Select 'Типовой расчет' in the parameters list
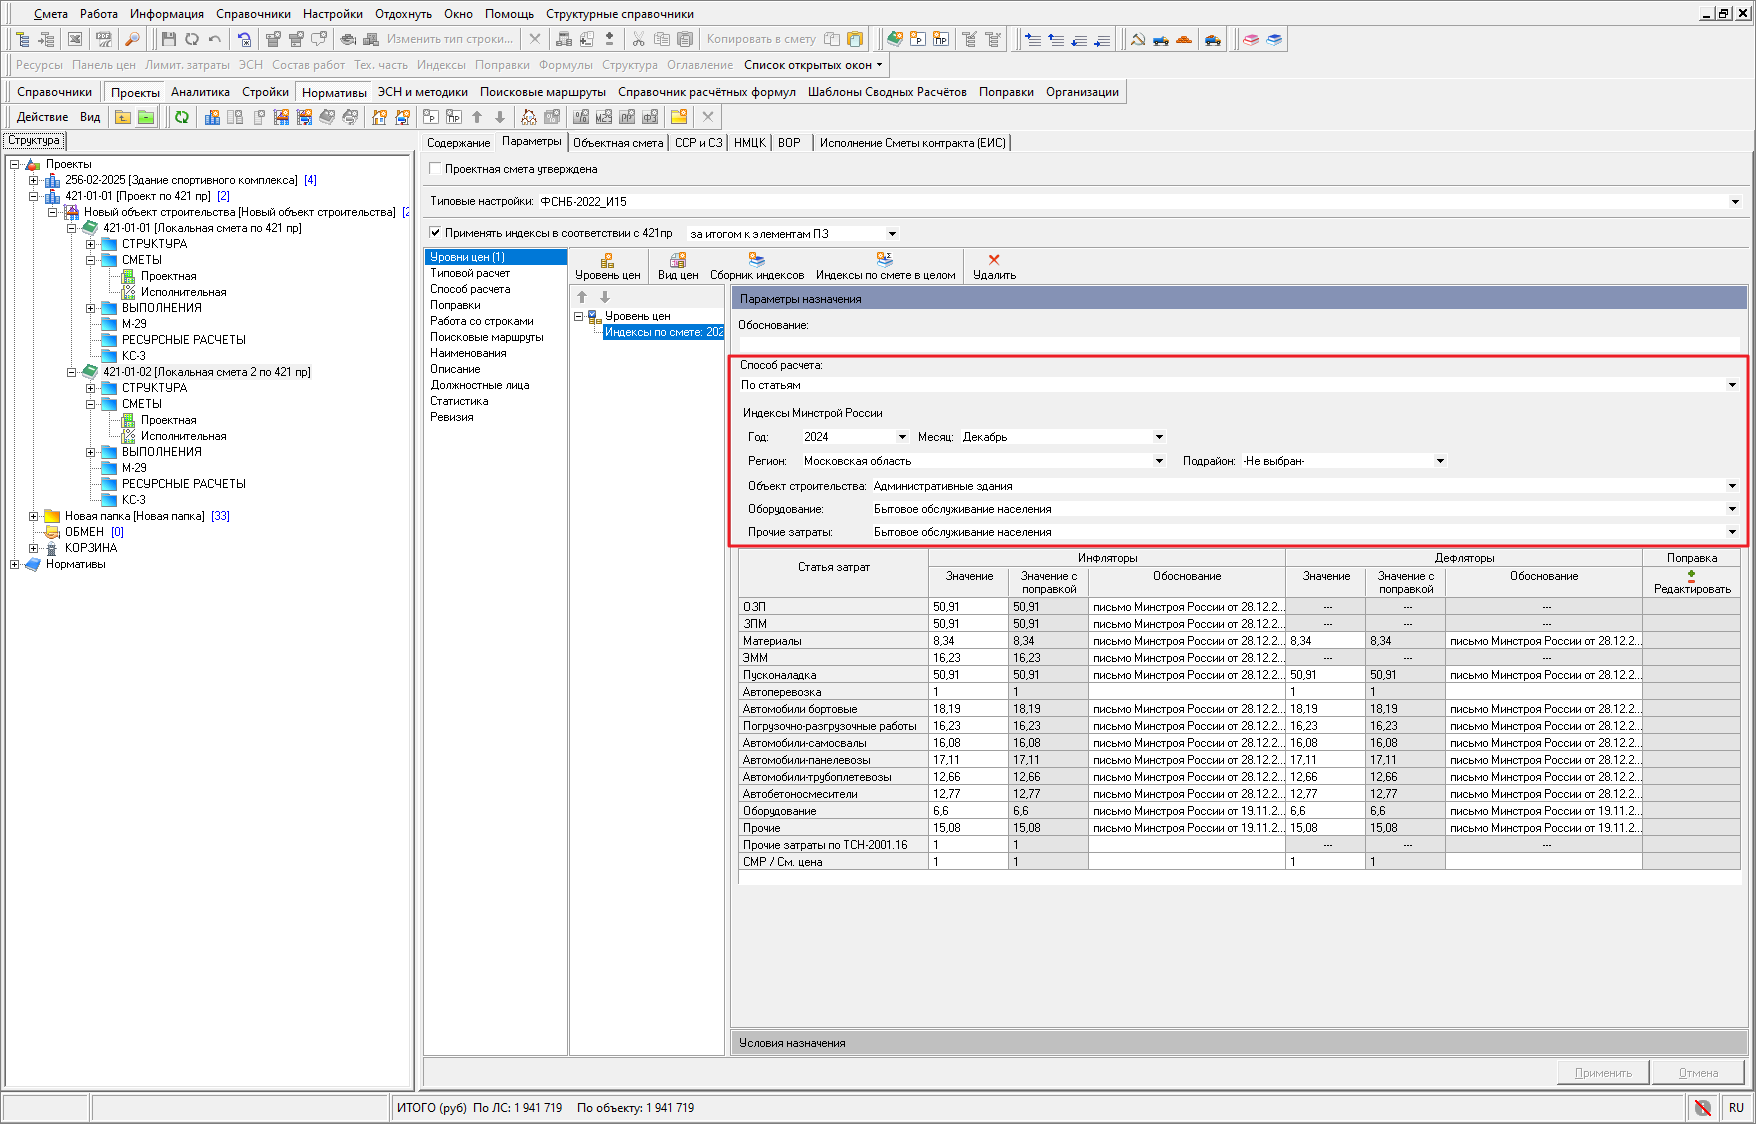Image resolution: width=1756 pixels, height=1124 pixels. click(x=470, y=273)
